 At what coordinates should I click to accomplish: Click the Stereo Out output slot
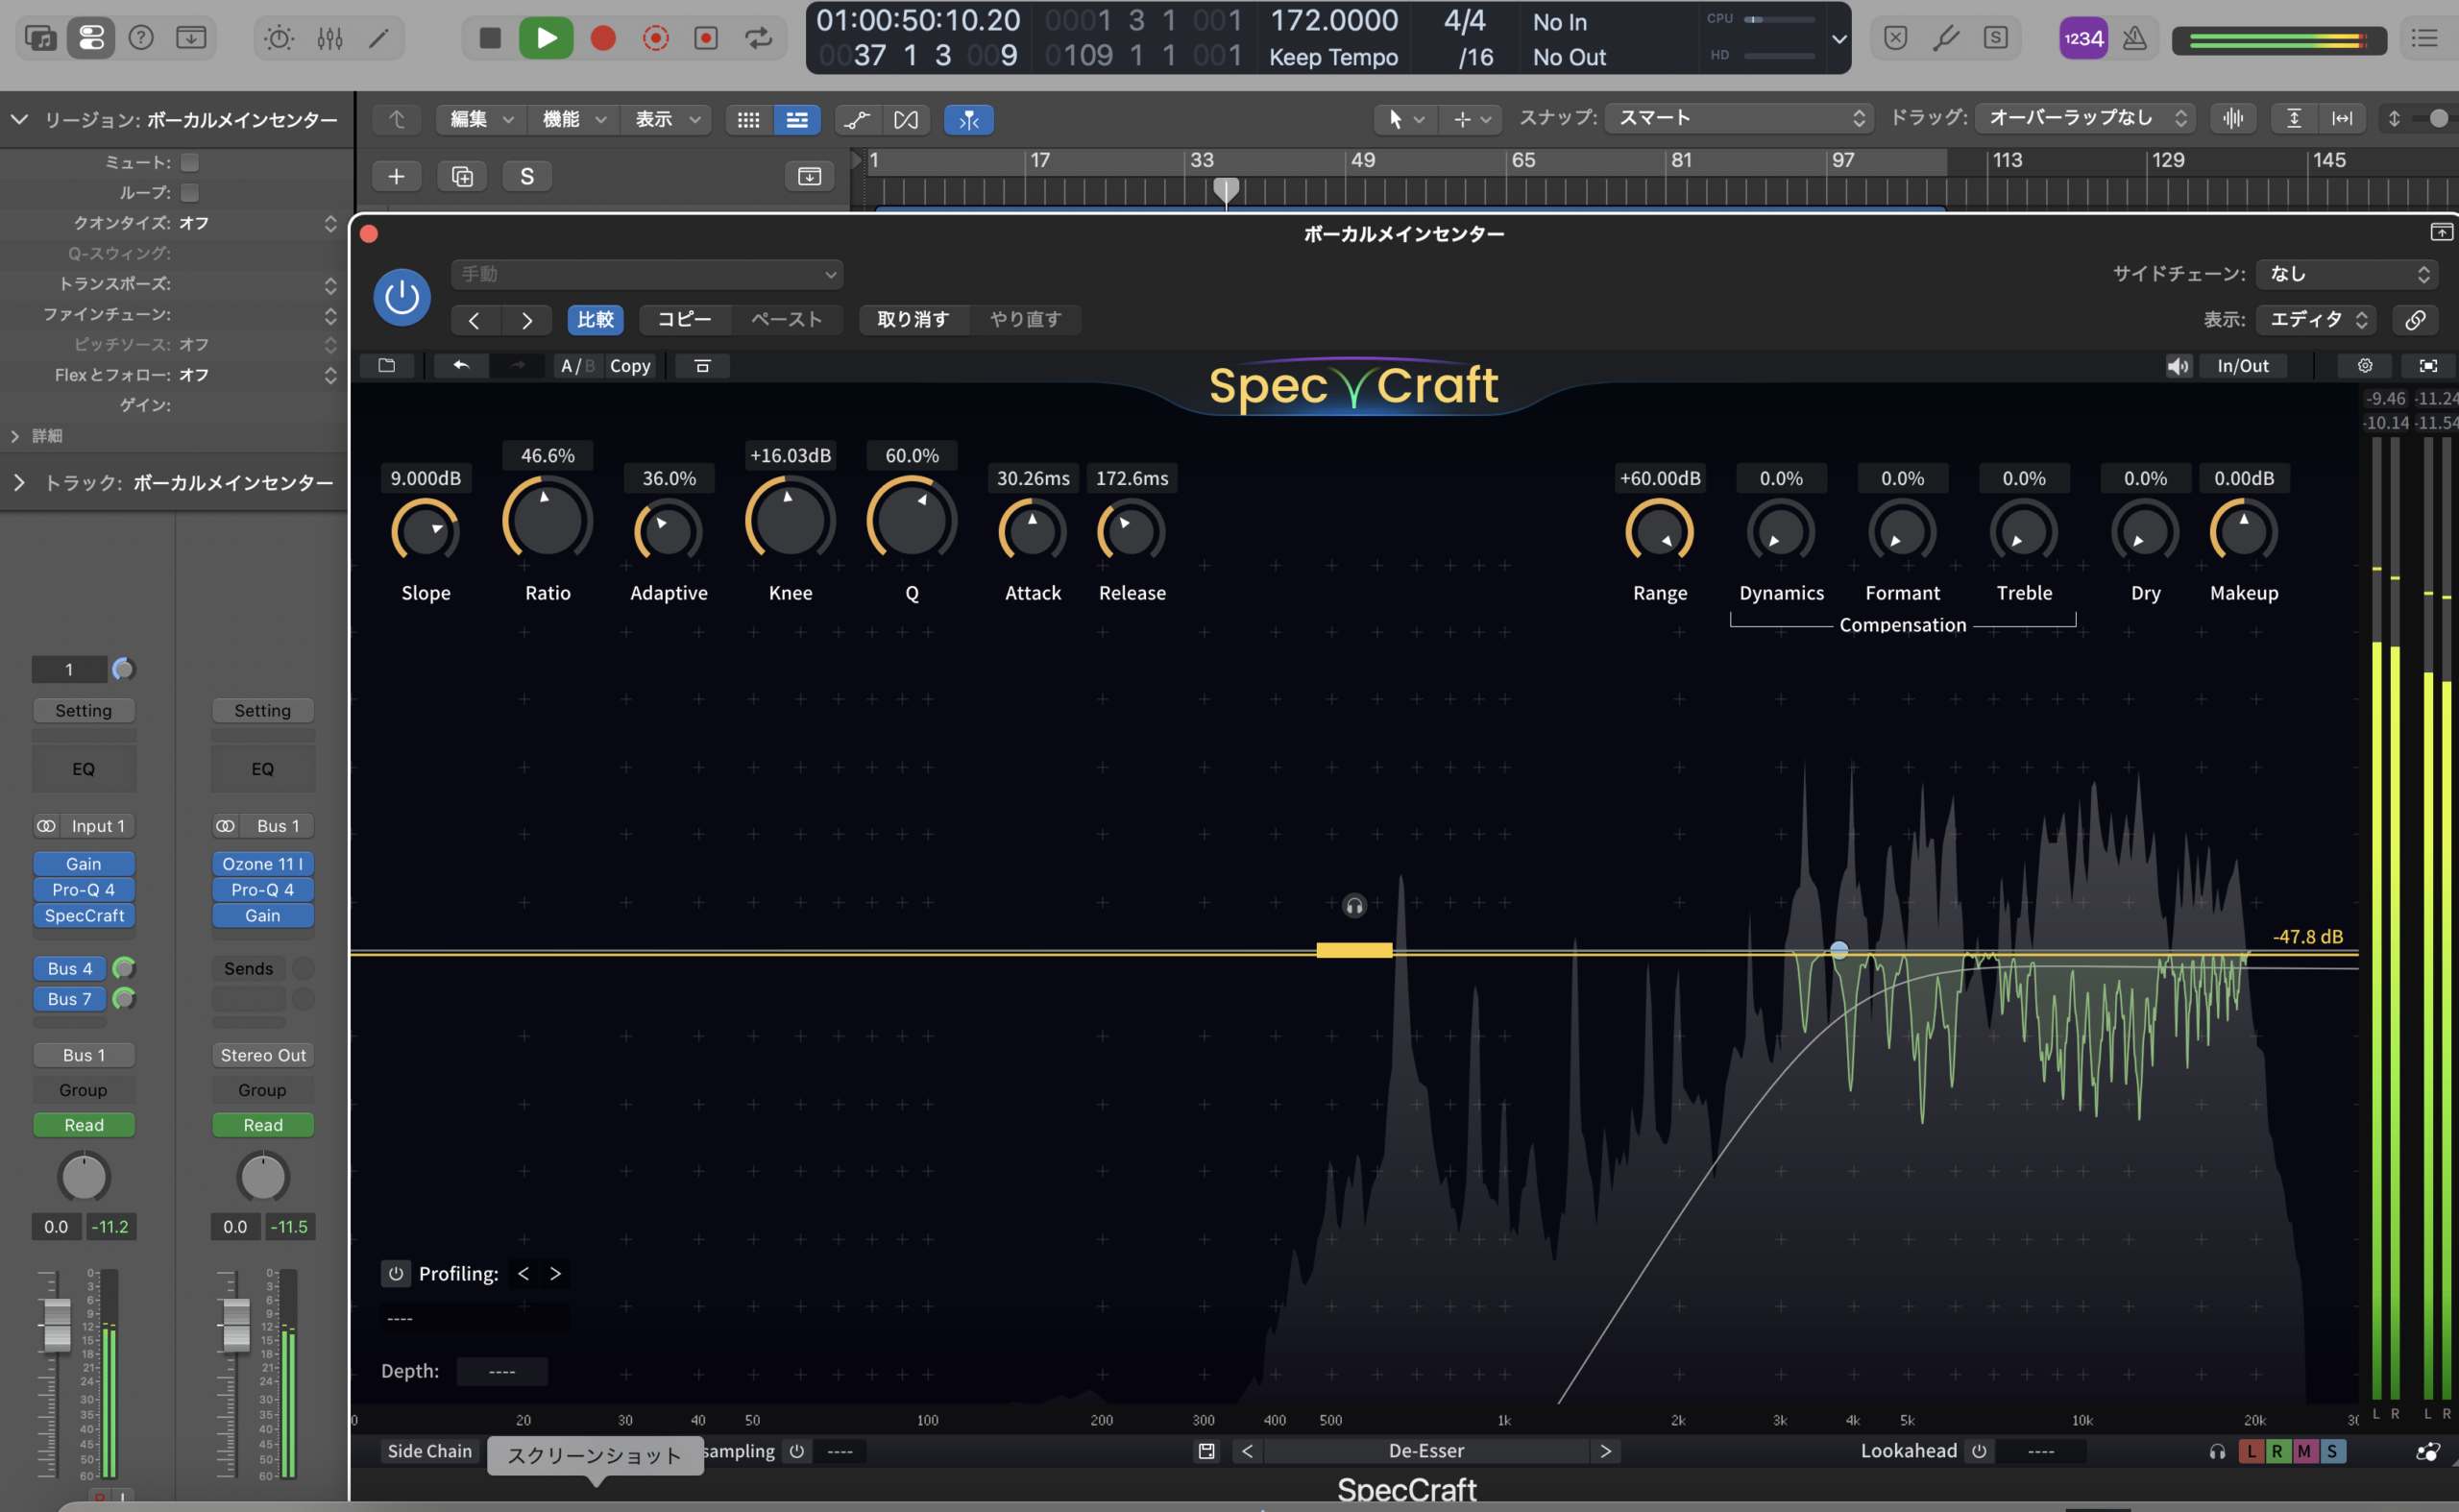(x=263, y=1056)
